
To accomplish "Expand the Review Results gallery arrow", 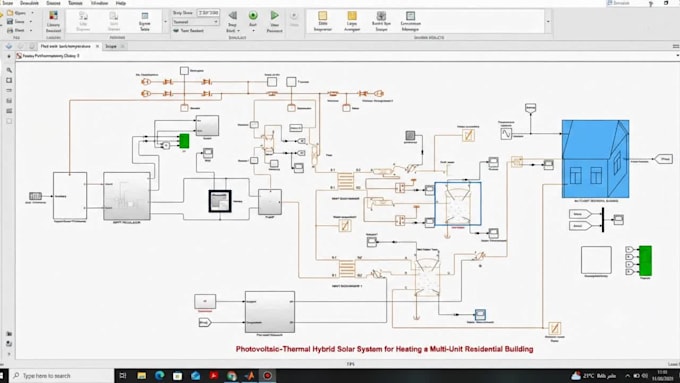I will click(548, 22).
